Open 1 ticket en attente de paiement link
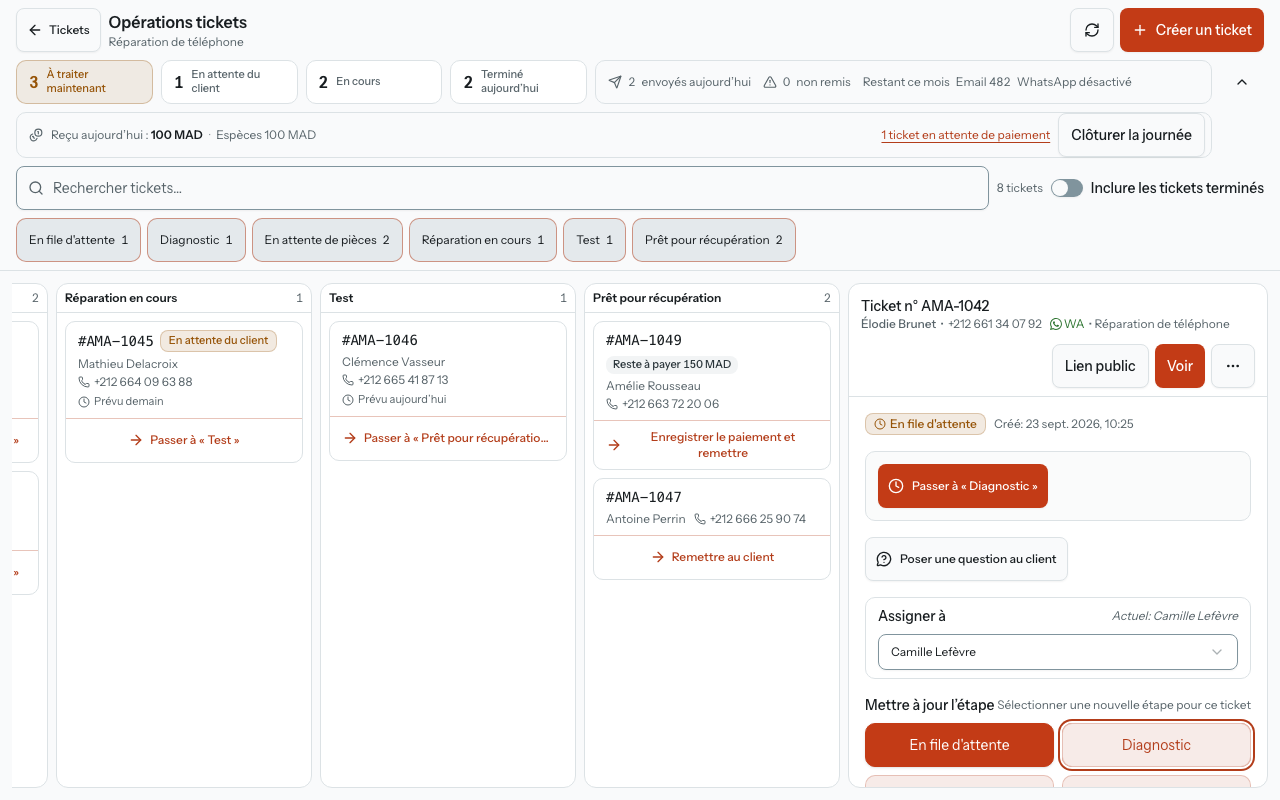The height and width of the screenshot is (800, 1280). coord(965,135)
